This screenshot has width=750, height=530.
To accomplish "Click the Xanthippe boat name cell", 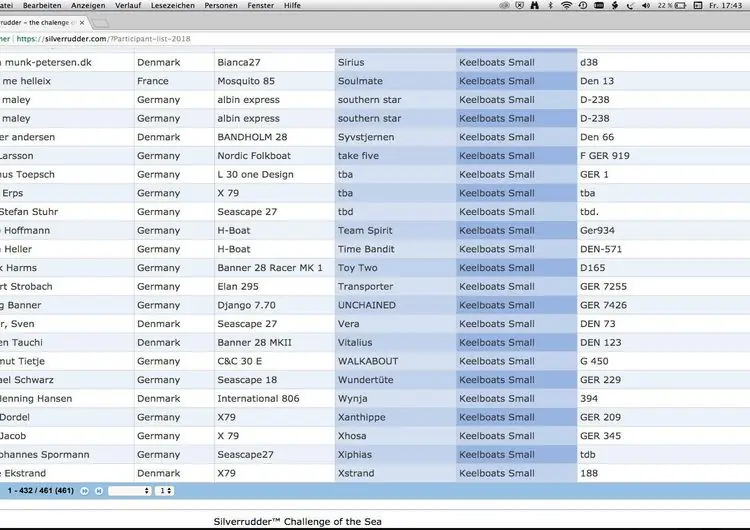I will [362, 417].
